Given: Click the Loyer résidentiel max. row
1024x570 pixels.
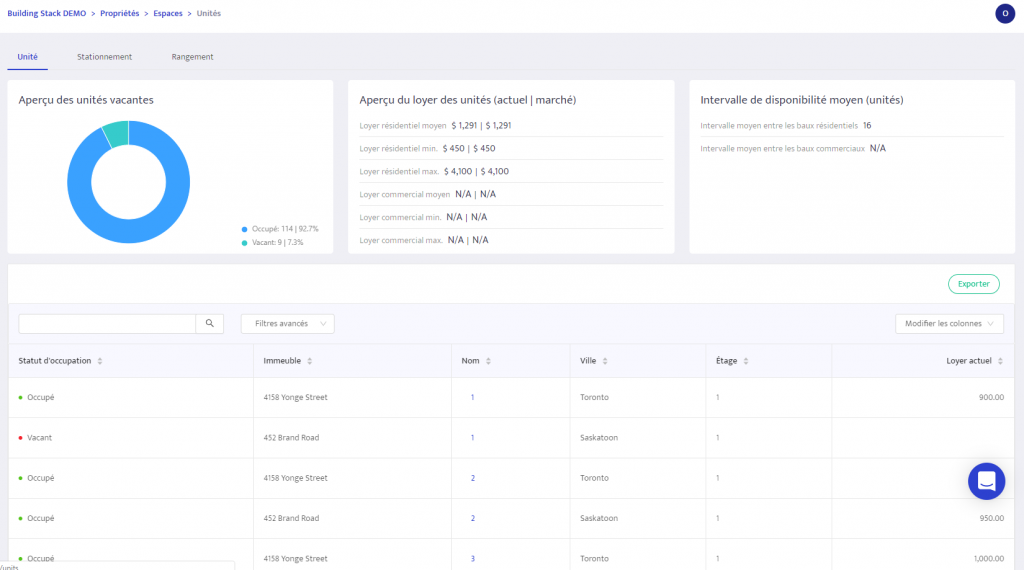Looking at the screenshot, I should 511,171.
